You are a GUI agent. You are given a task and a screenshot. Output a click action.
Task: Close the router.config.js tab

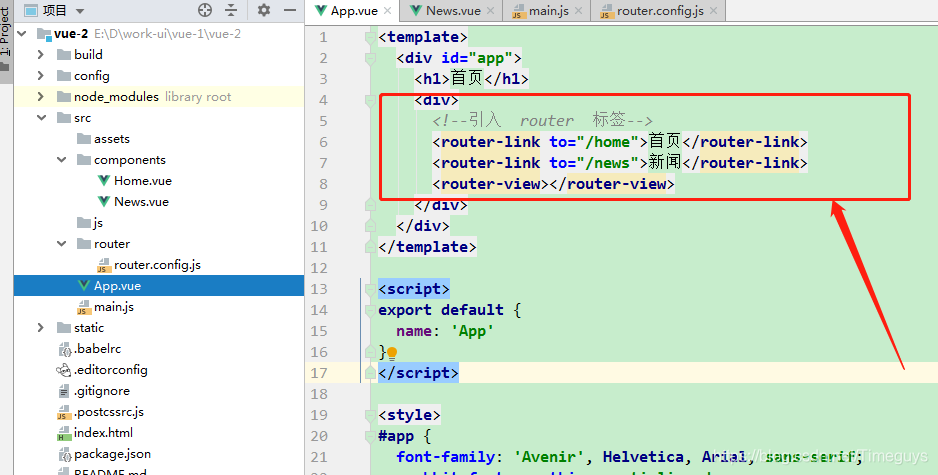tap(713, 11)
